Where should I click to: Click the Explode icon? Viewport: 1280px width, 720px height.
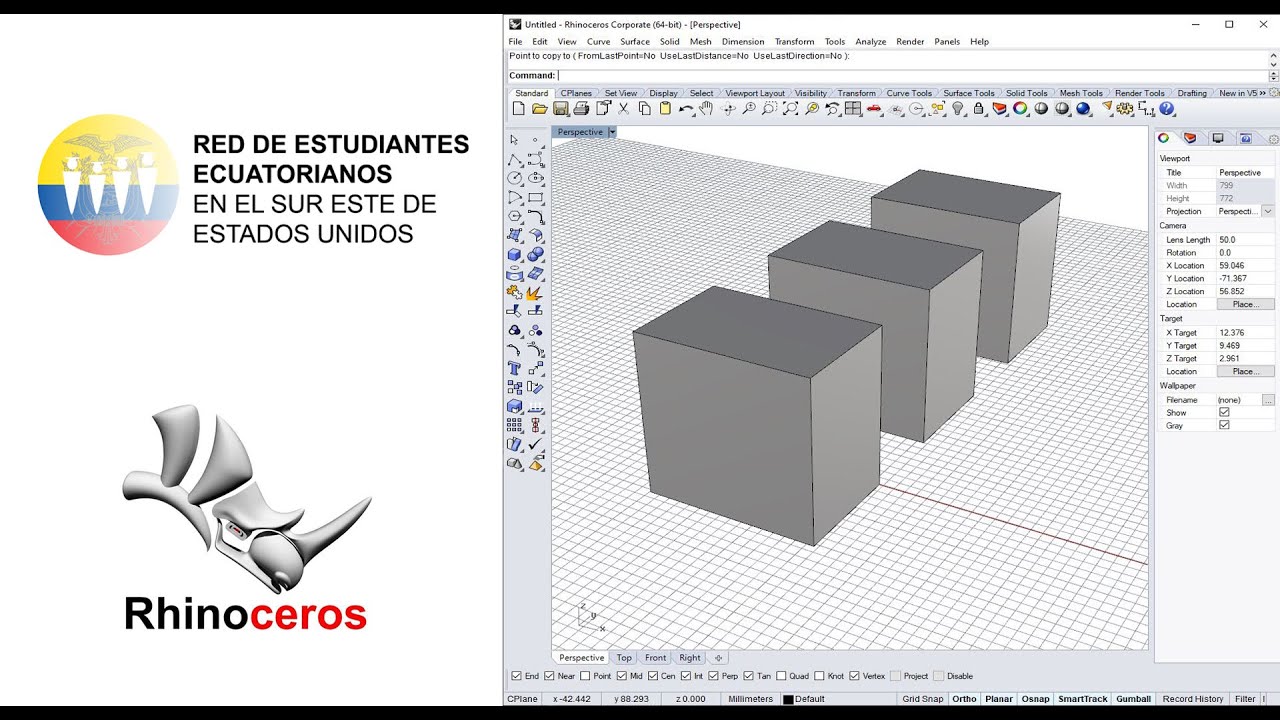tap(535, 292)
